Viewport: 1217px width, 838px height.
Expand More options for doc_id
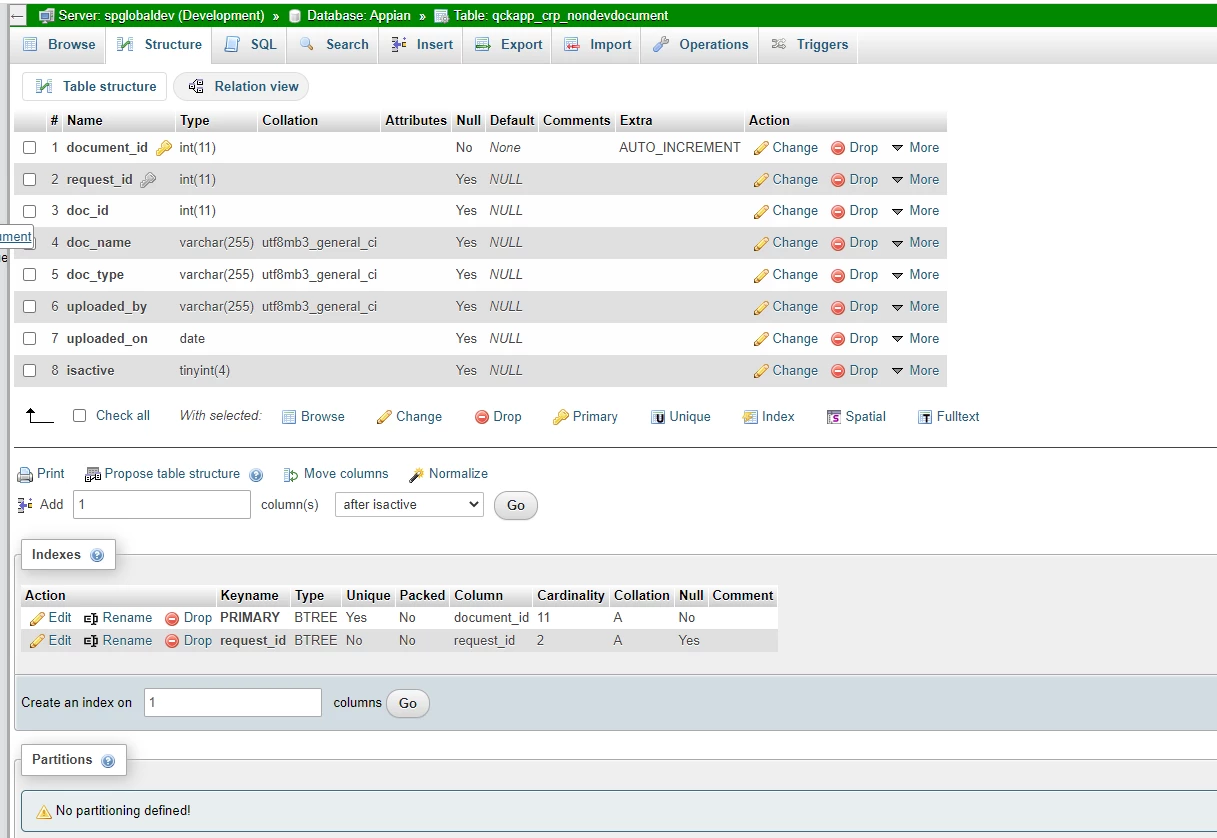pos(915,211)
